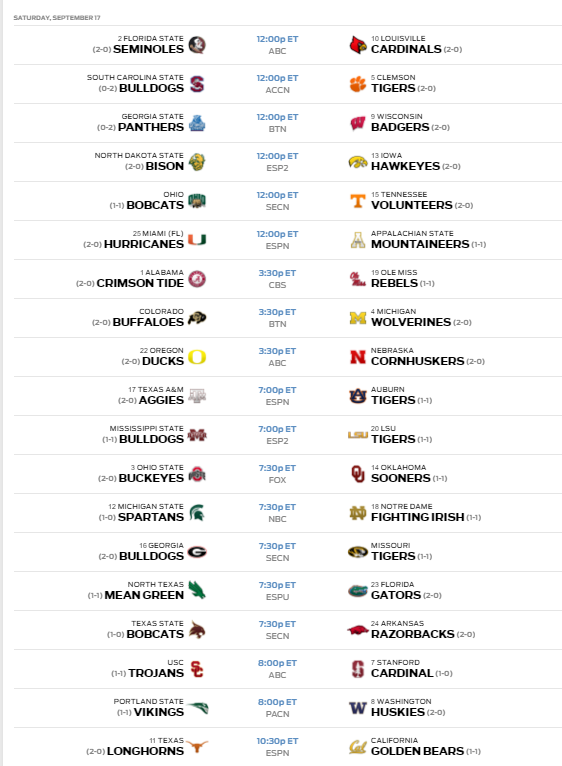Click the Oregon Ducks O logo
The height and width of the screenshot is (766, 562).
[x=197, y=357]
